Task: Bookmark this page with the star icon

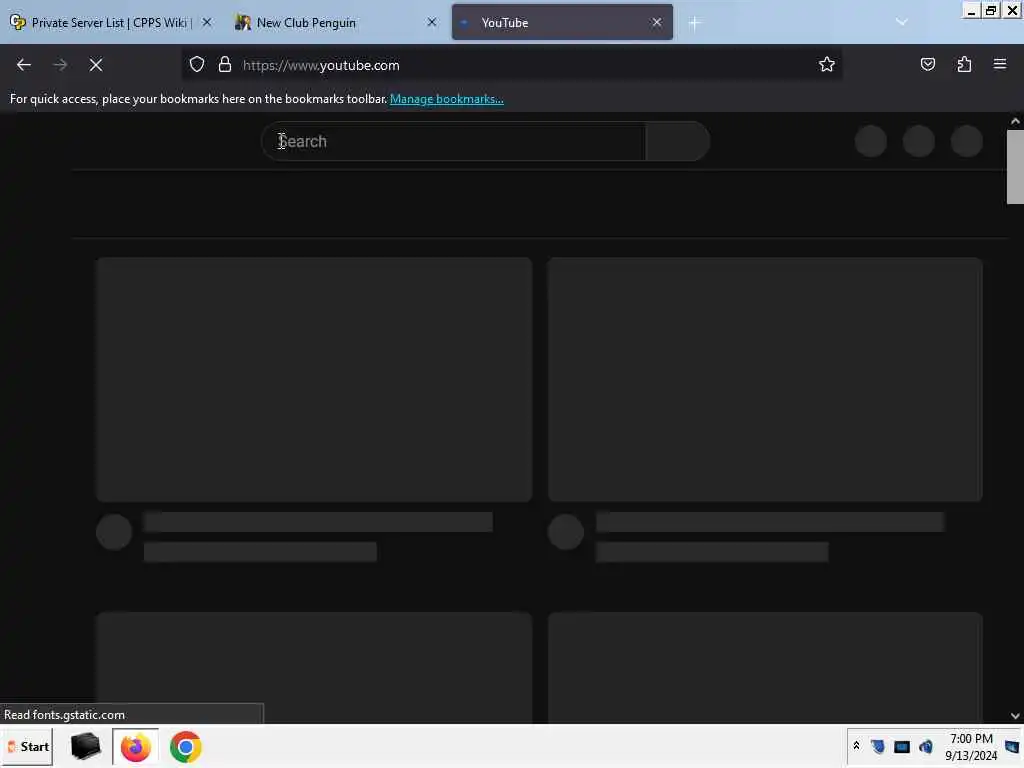Action: 827,65
